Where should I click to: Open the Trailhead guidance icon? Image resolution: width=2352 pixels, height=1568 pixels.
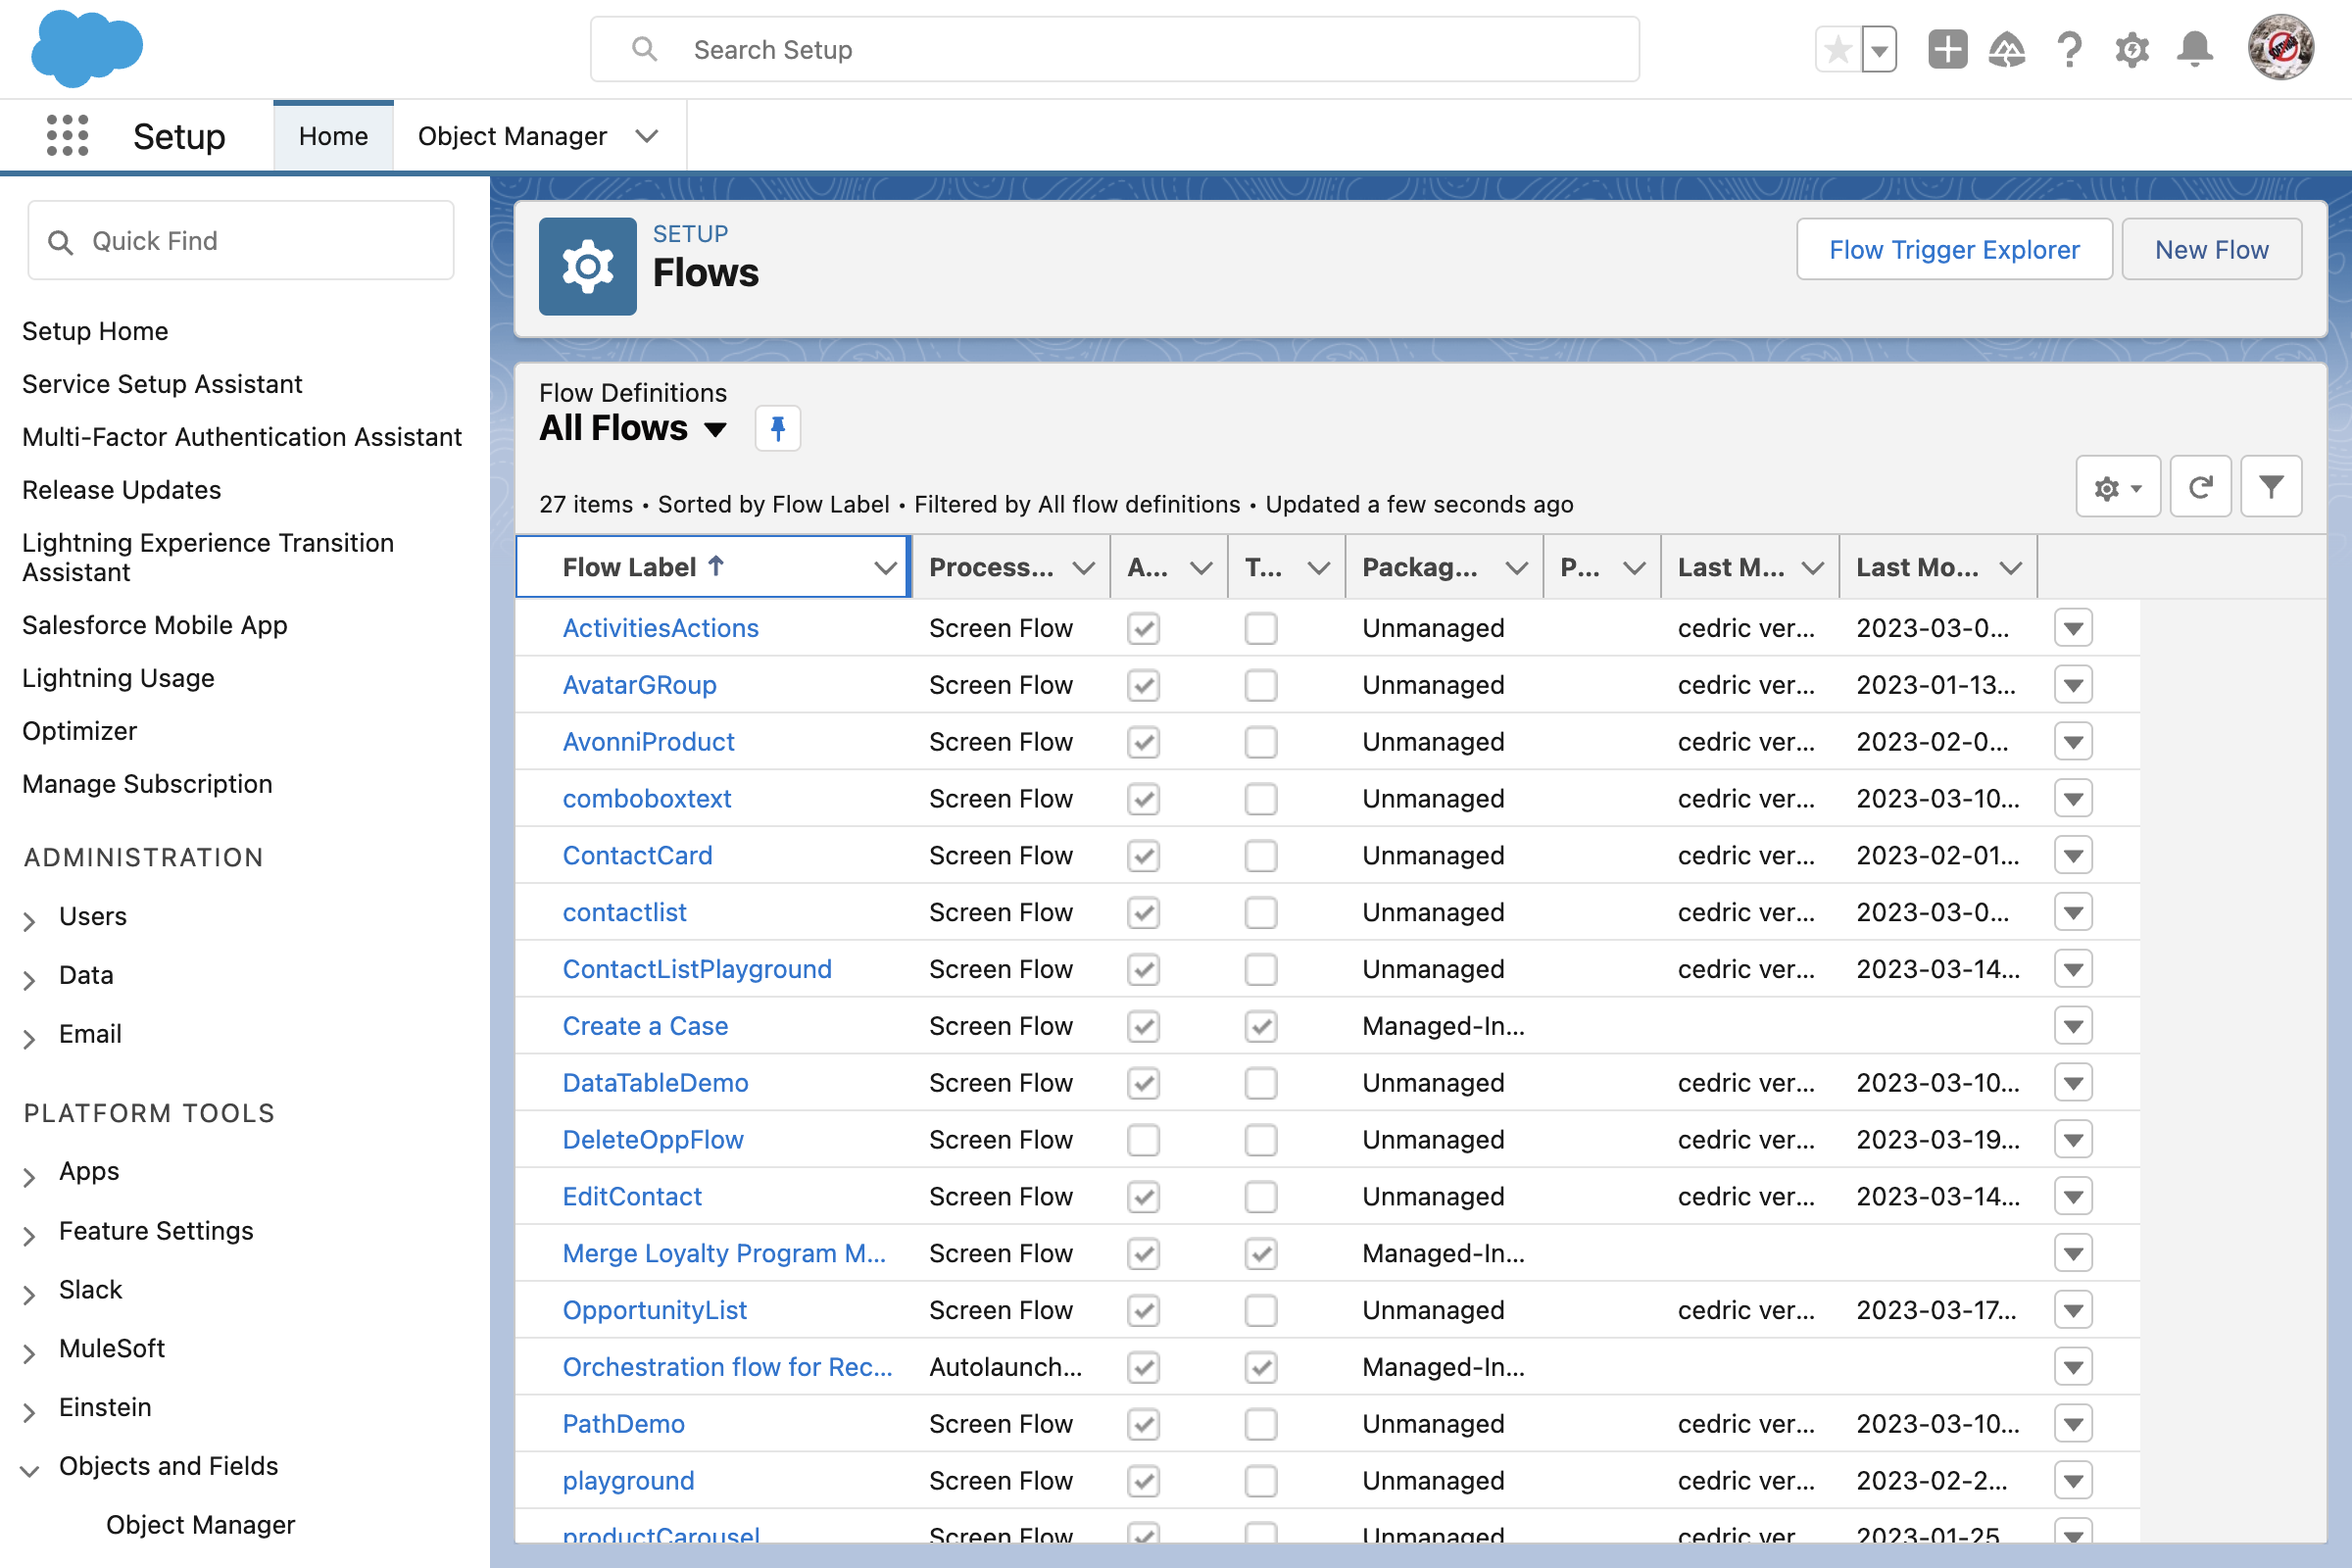coord(2007,49)
